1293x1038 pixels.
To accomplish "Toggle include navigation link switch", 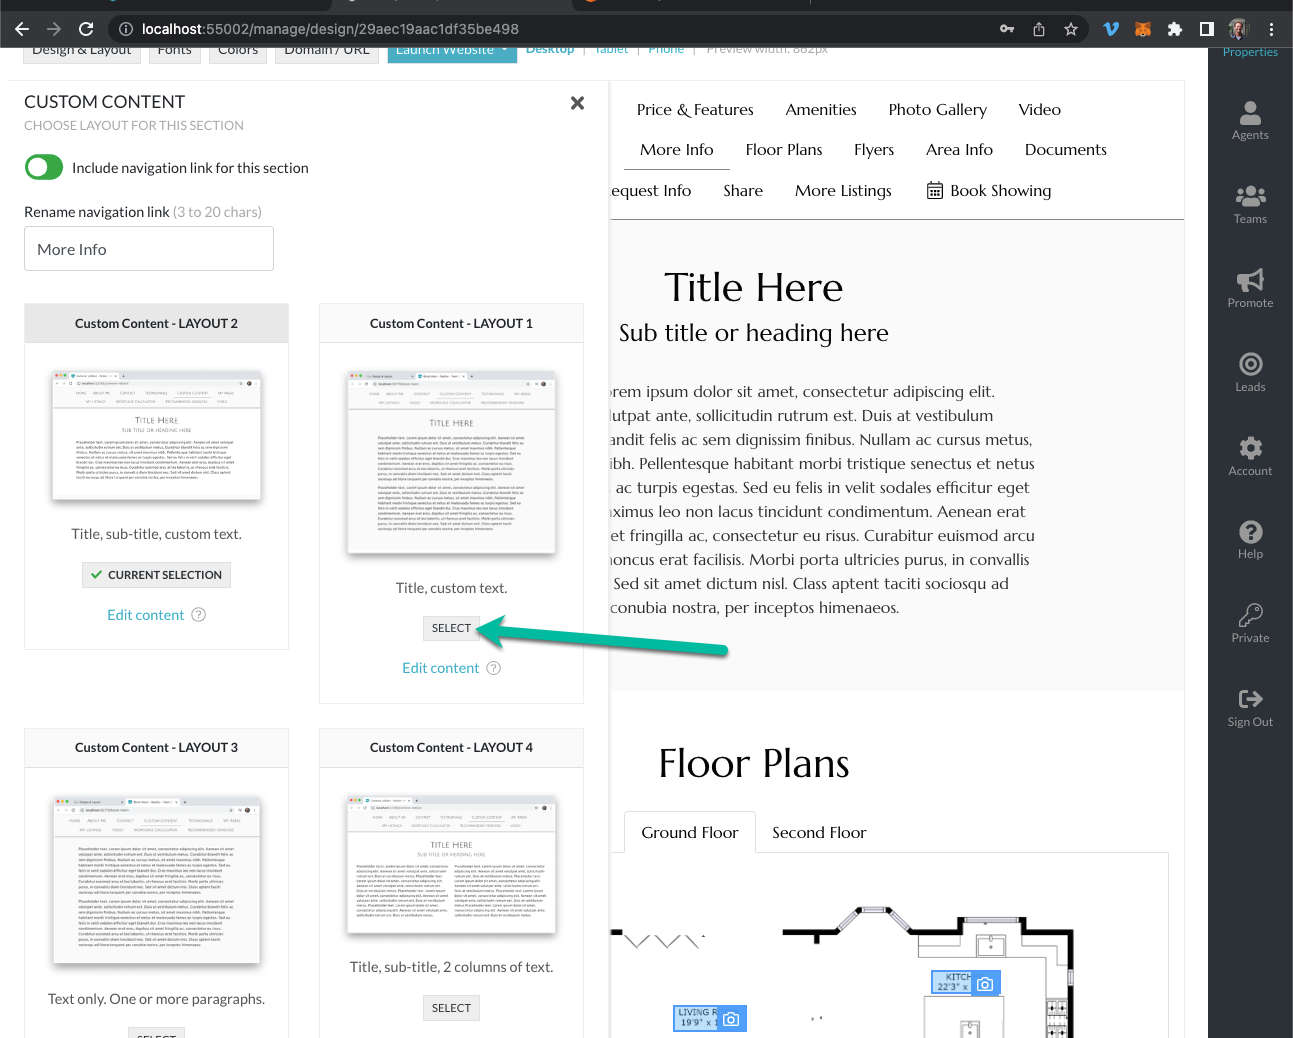I will pyautogui.click(x=44, y=167).
